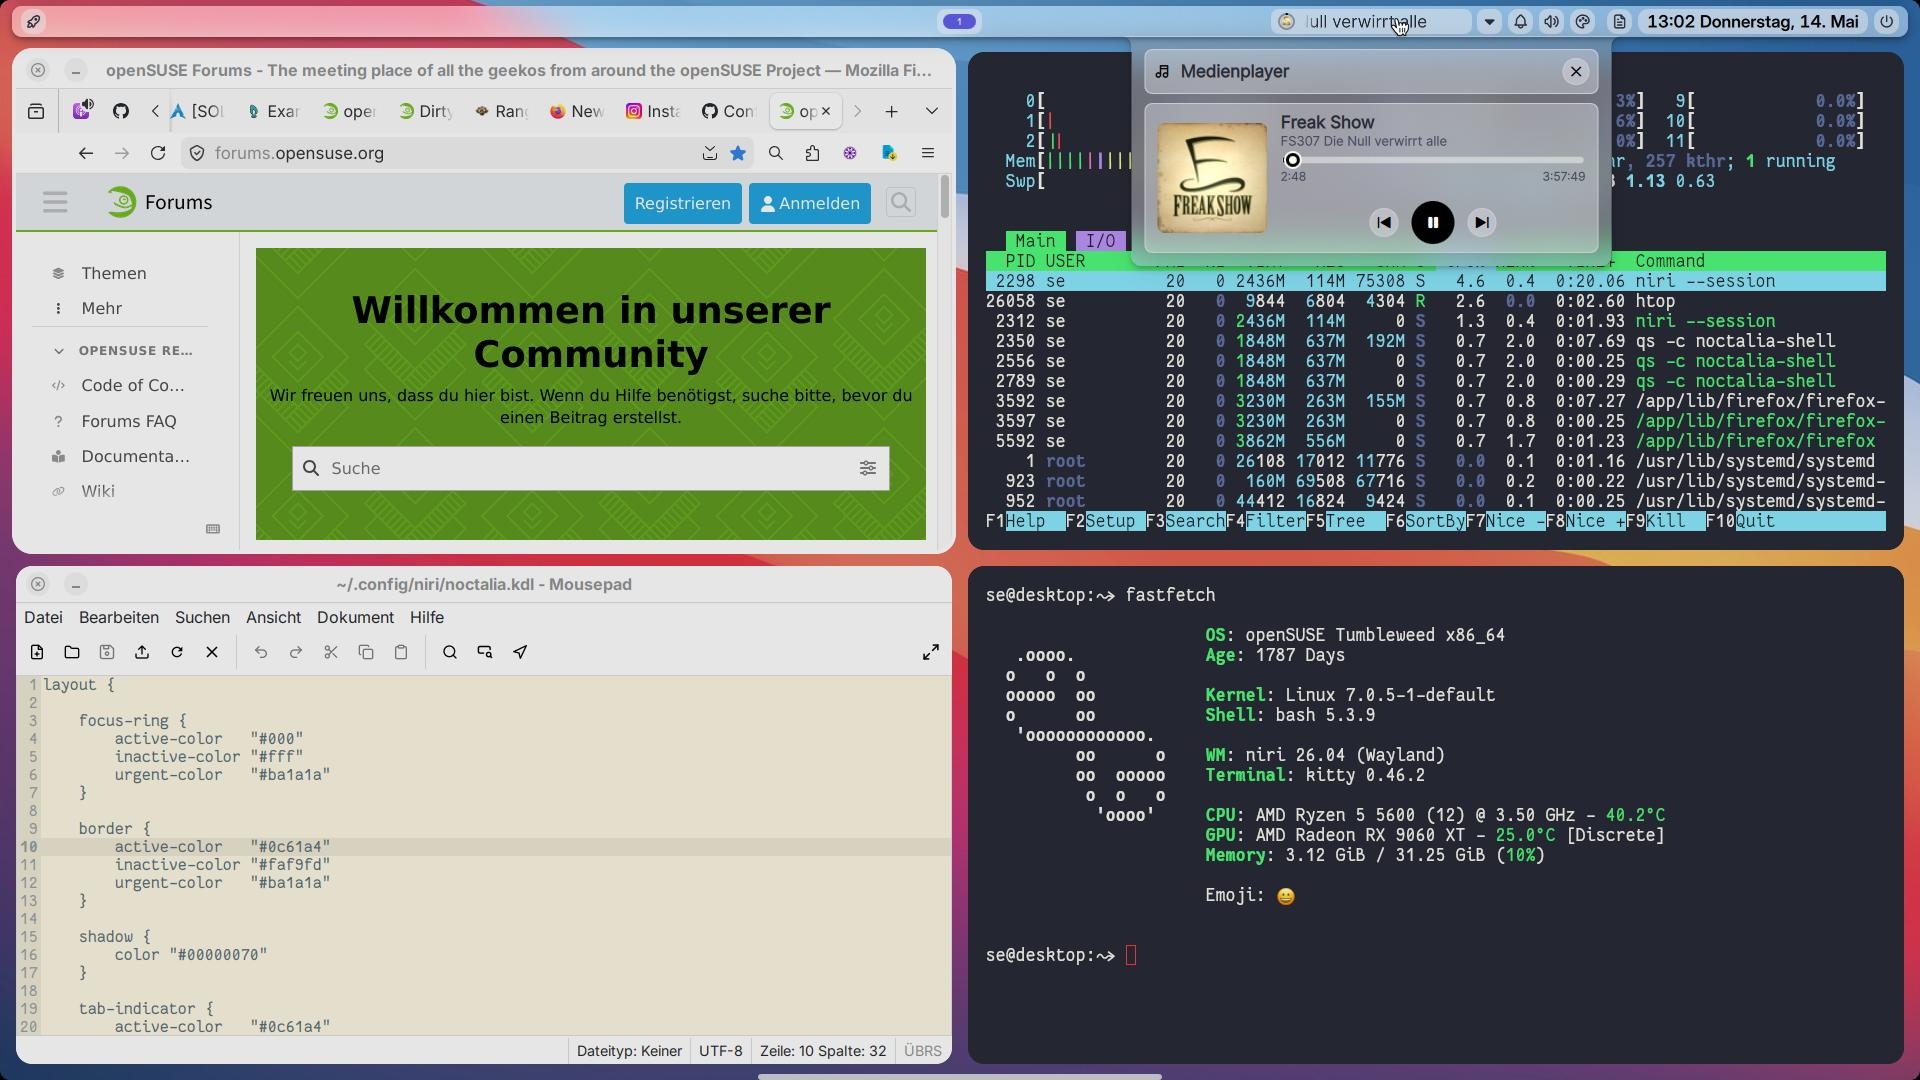
Task: Open Firefox extensions puzzle icon
Action: pos(812,153)
